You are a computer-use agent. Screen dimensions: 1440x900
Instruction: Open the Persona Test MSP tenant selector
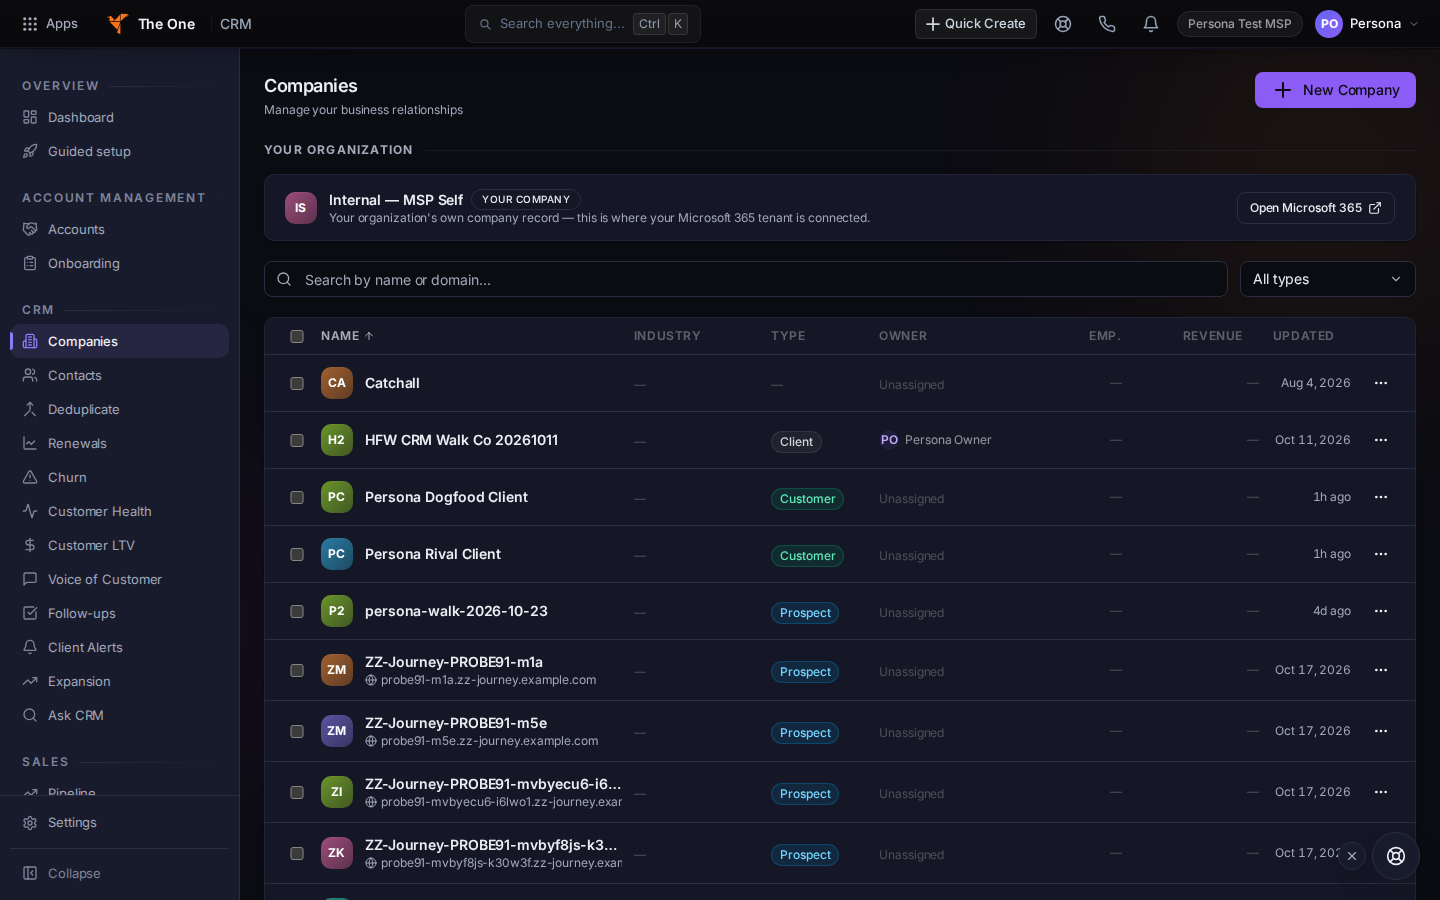[1239, 24]
